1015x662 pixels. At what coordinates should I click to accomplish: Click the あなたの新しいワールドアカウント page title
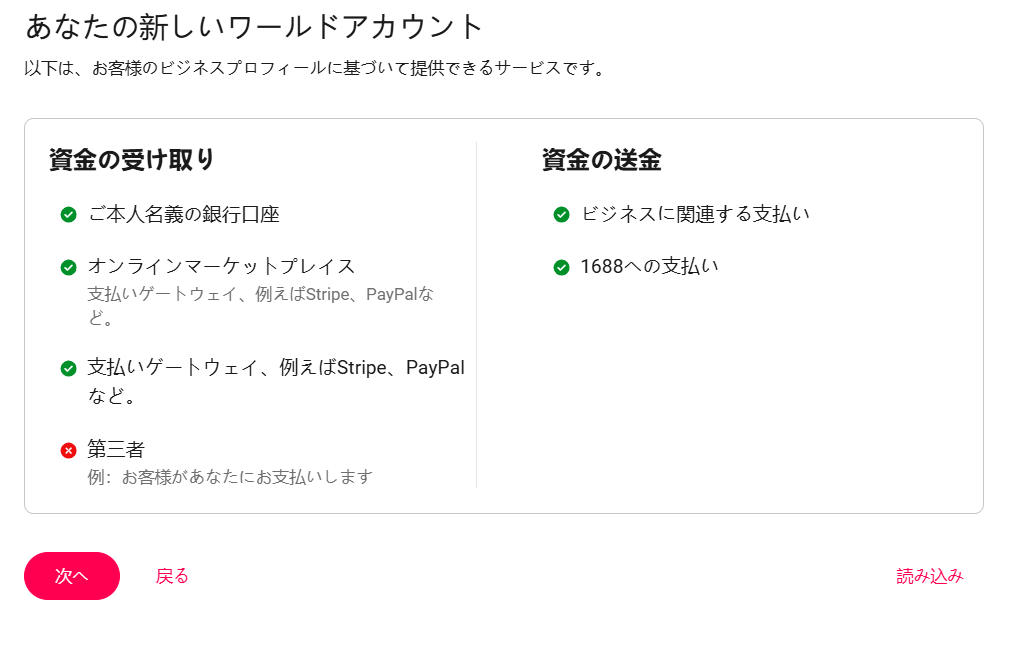tap(254, 27)
